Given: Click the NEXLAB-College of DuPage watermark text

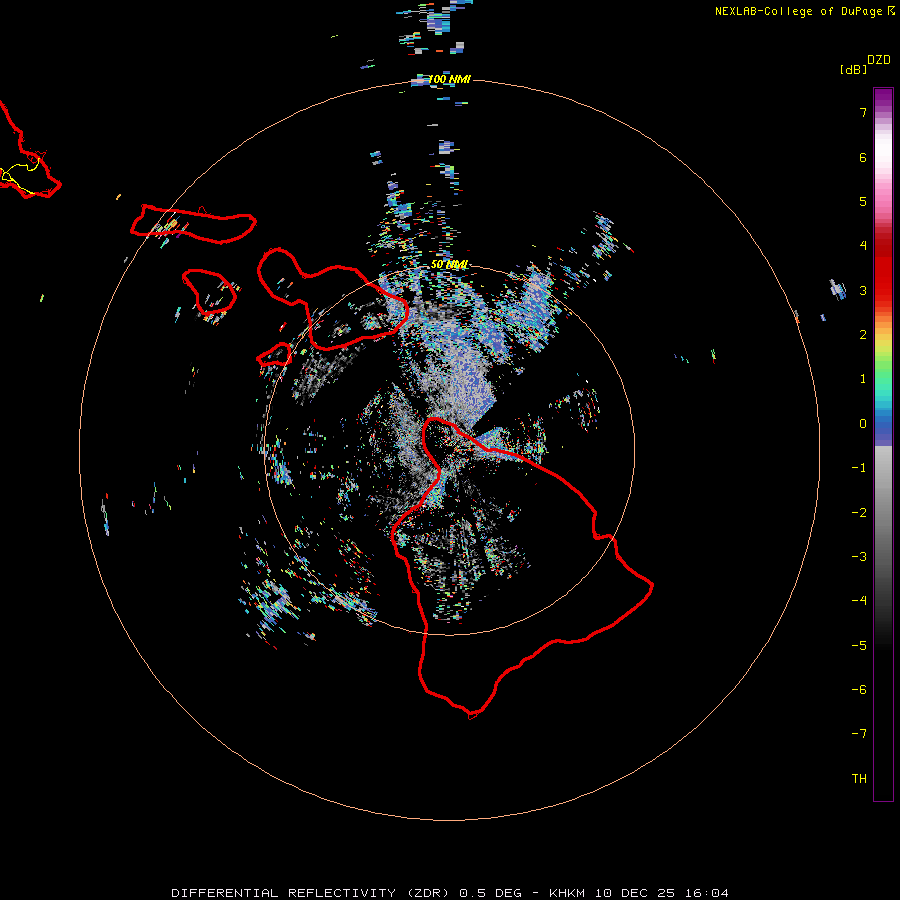Looking at the screenshot, I should [798, 11].
